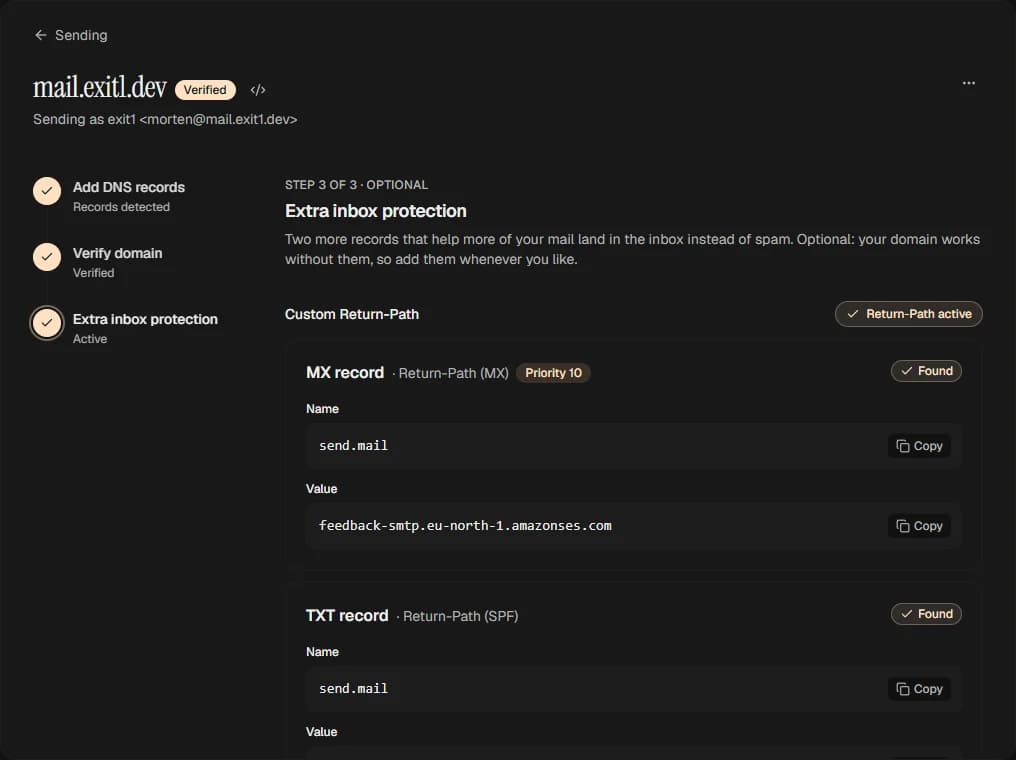Click the Return-Path active status badge
Screen dimensions: 1016x760
(x=908, y=314)
